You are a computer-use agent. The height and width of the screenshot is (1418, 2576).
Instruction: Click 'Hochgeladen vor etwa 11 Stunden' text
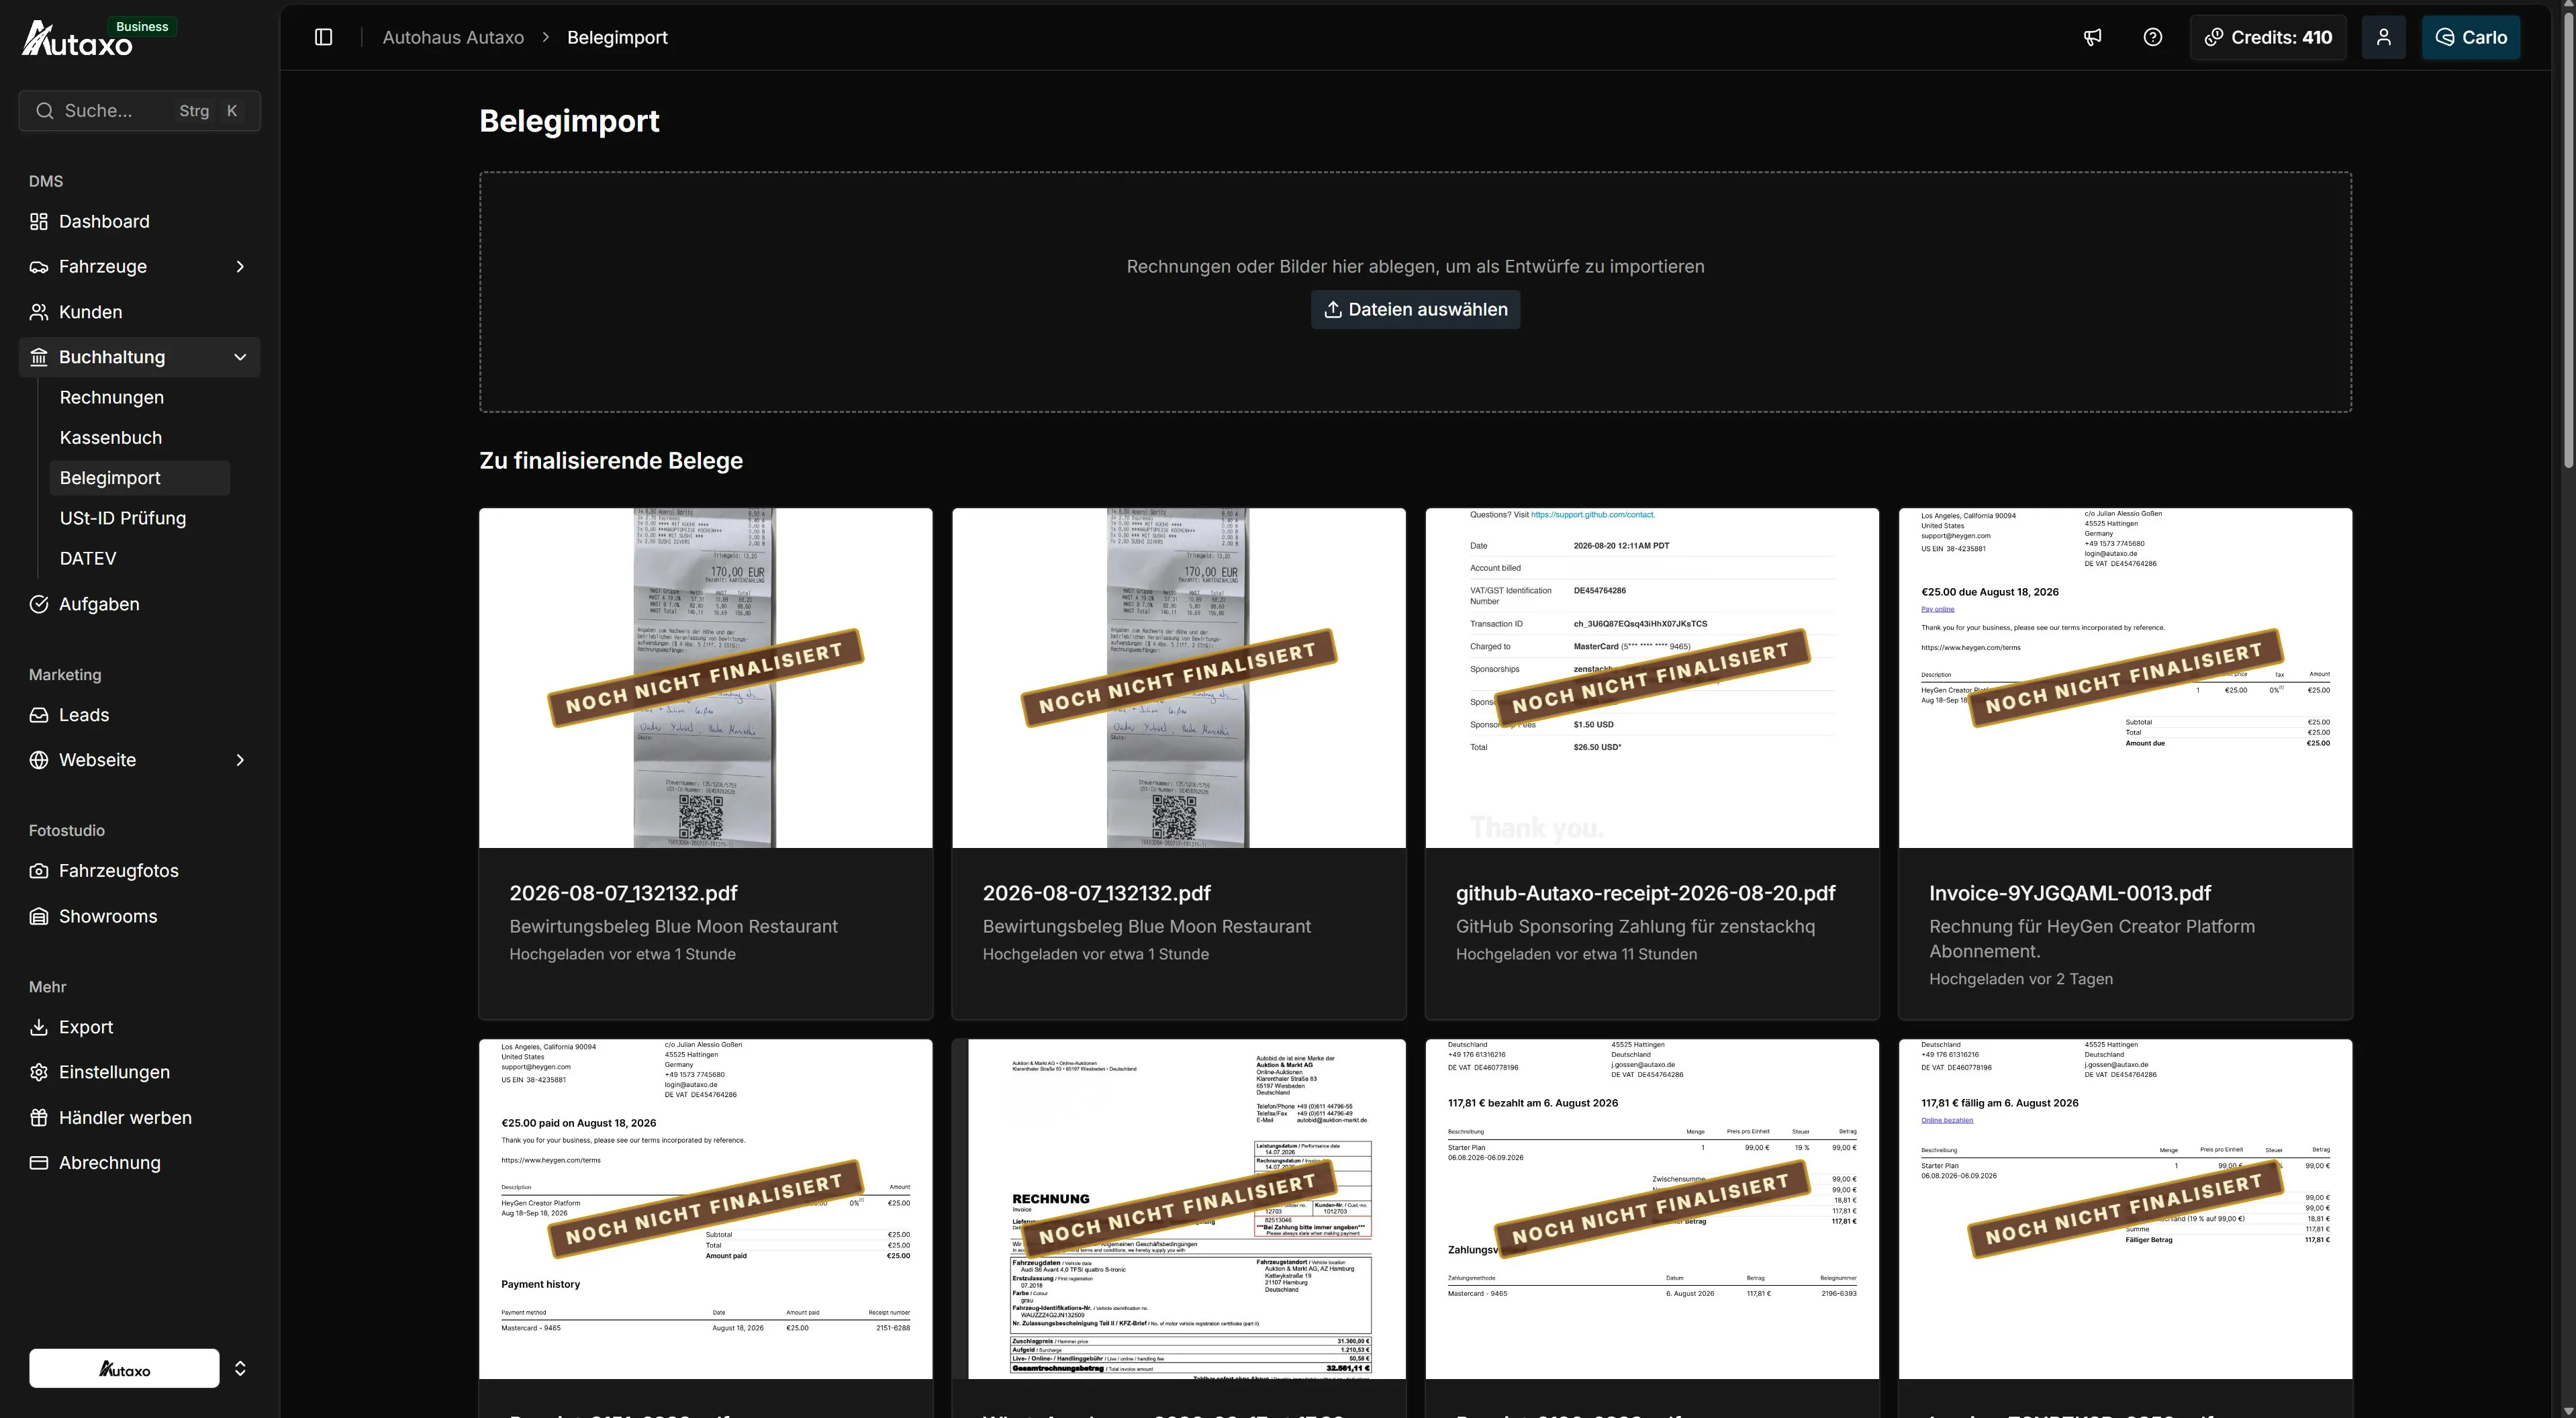(x=1576, y=954)
